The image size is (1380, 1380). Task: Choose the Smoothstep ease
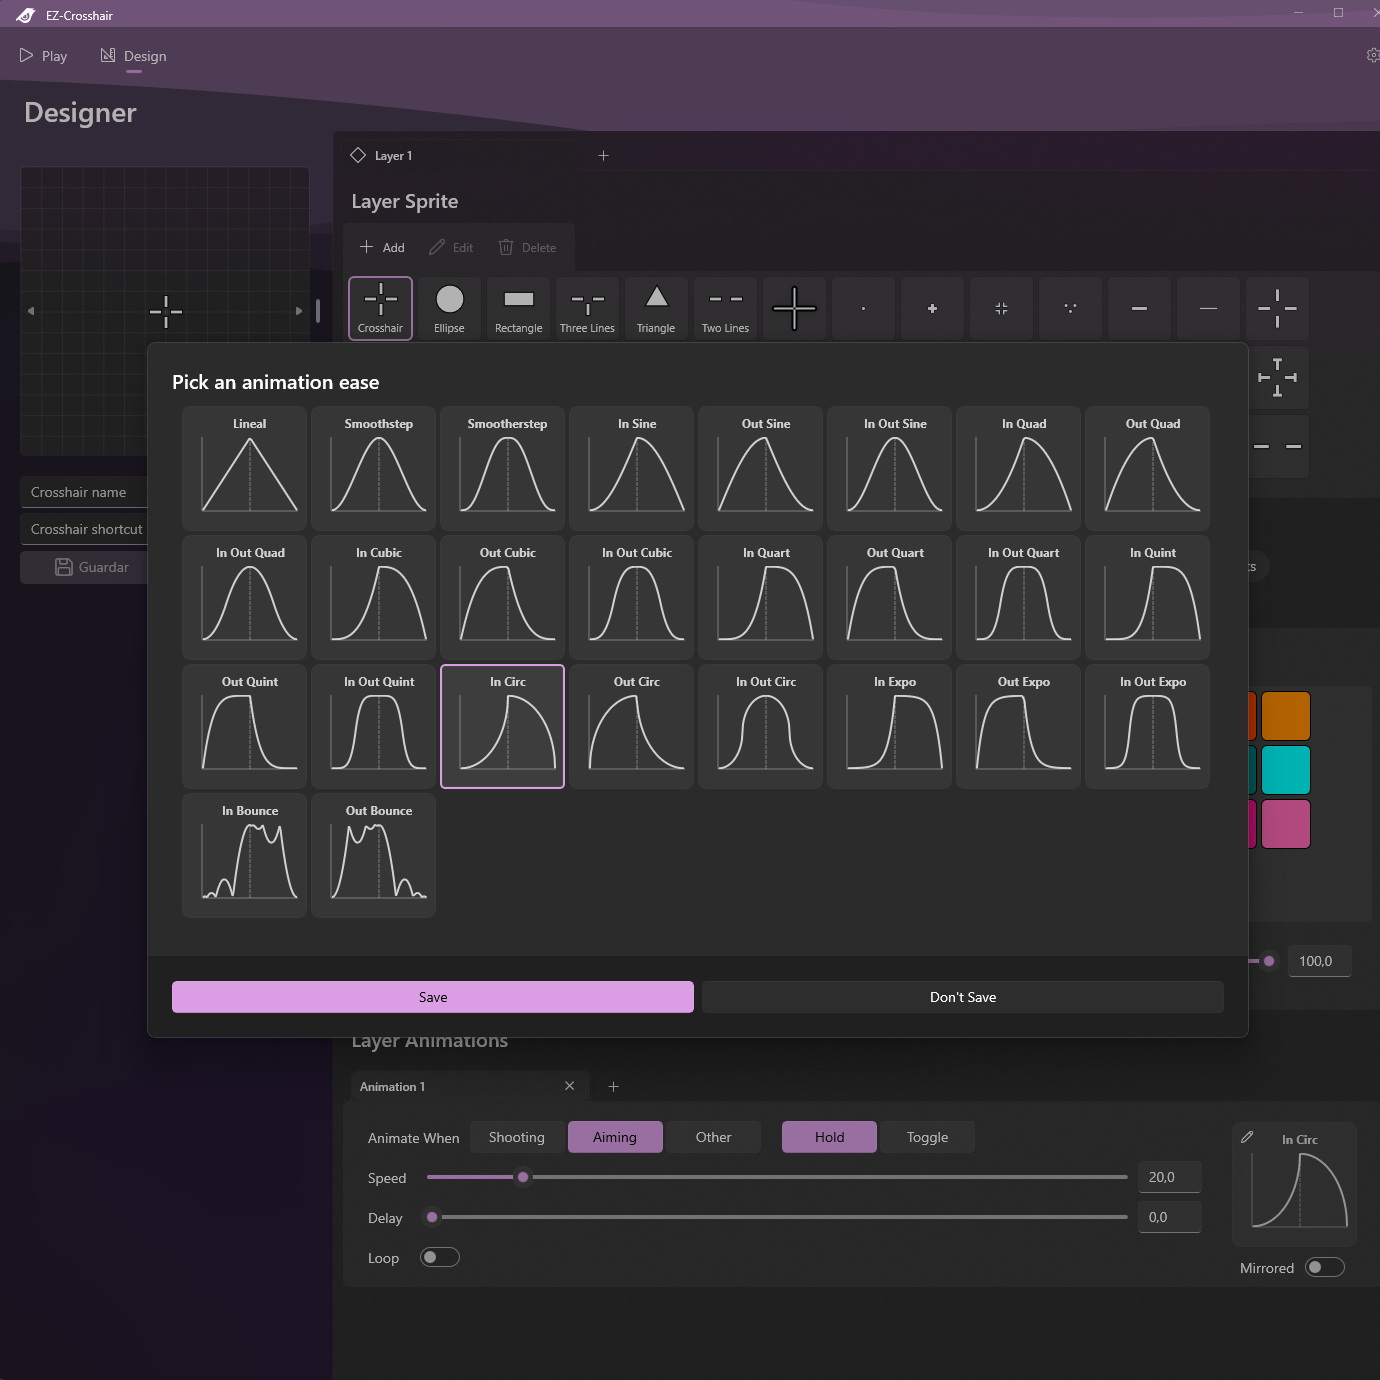coord(373,468)
